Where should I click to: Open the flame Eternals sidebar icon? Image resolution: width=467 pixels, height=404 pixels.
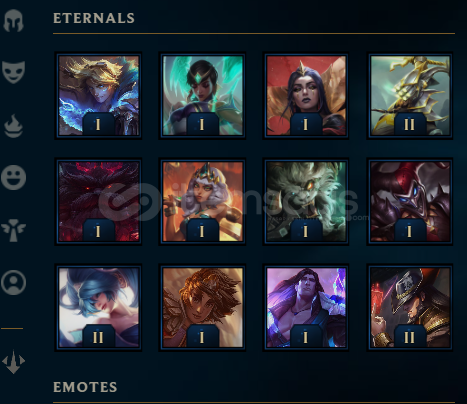coord(14,126)
